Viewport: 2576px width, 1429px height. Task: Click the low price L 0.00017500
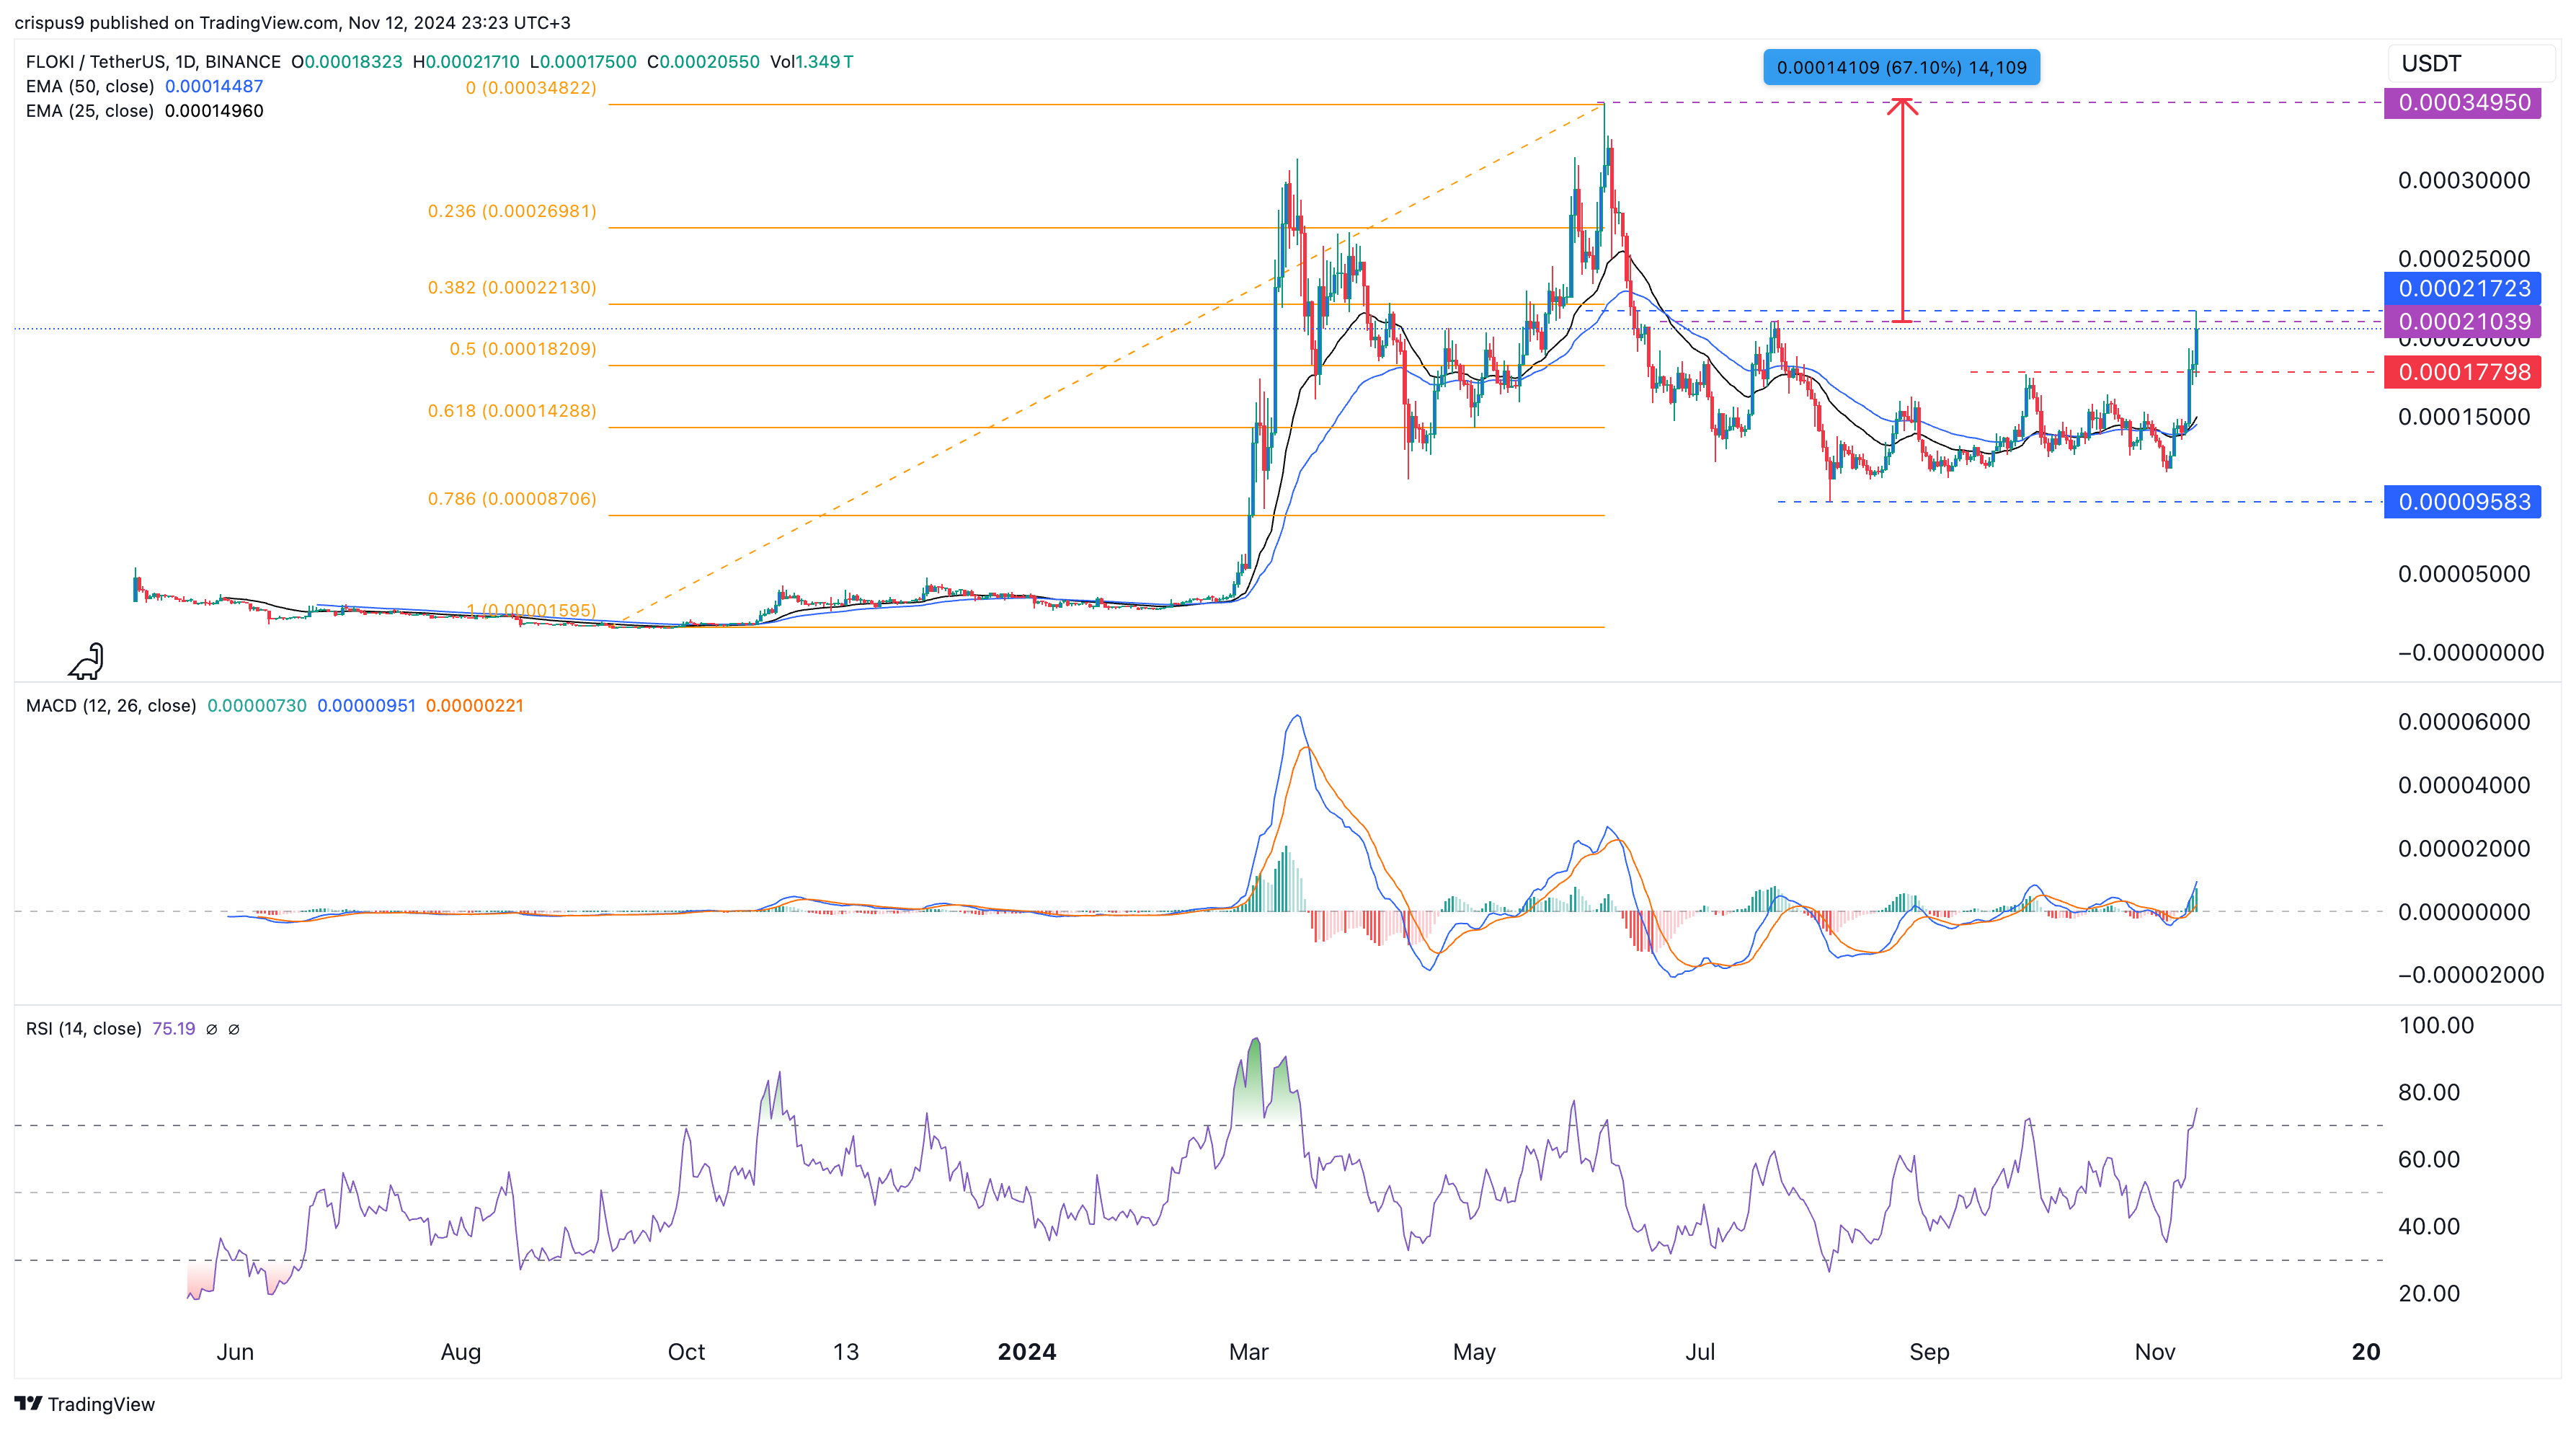[x=583, y=61]
